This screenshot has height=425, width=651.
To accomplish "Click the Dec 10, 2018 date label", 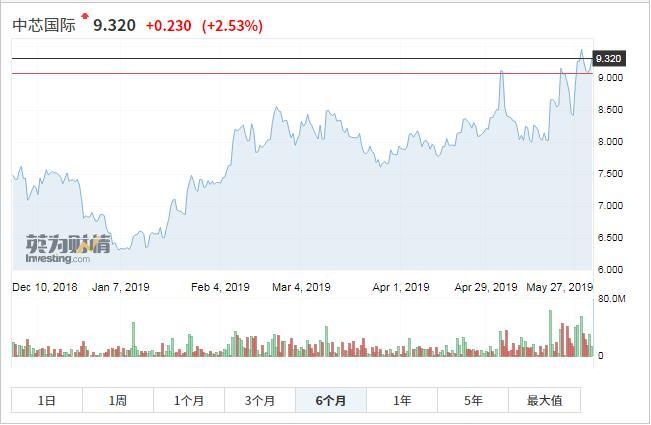I will 44,287.
